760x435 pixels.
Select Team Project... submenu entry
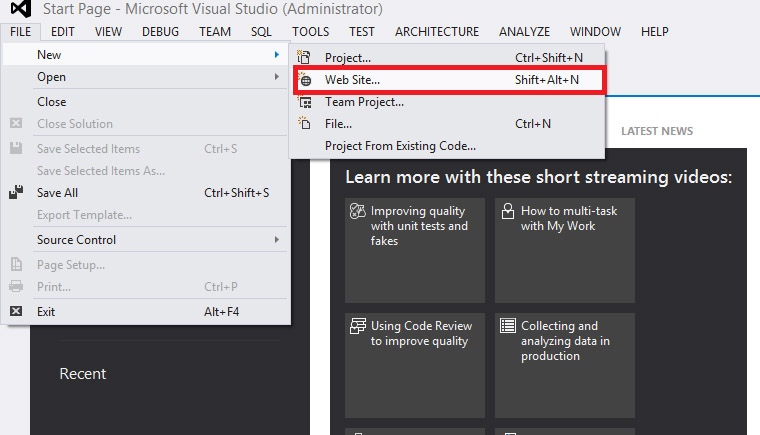click(x=447, y=102)
